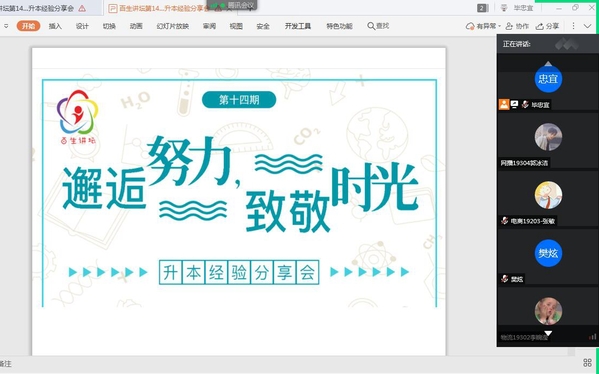Click the screen-sharing indicator icon next to 毕忠宜
The image size is (599, 374).
coord(515,104)
